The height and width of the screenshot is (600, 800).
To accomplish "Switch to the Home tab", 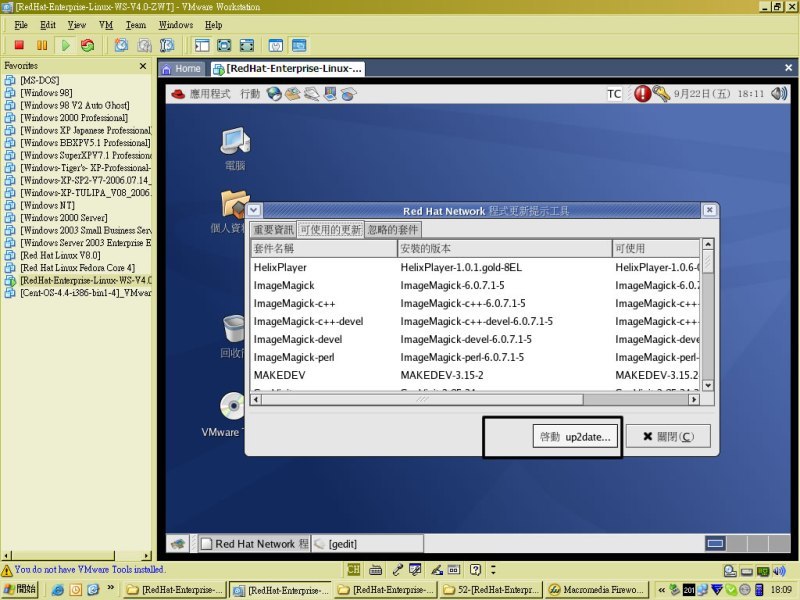I will pos(182,68).
